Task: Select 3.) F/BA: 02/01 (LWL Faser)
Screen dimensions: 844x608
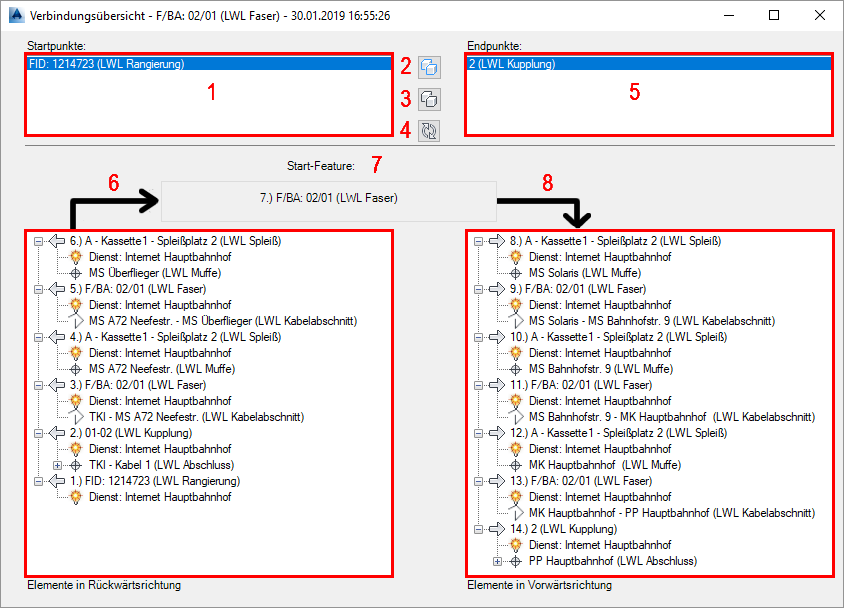Action: tap(138, 385)
